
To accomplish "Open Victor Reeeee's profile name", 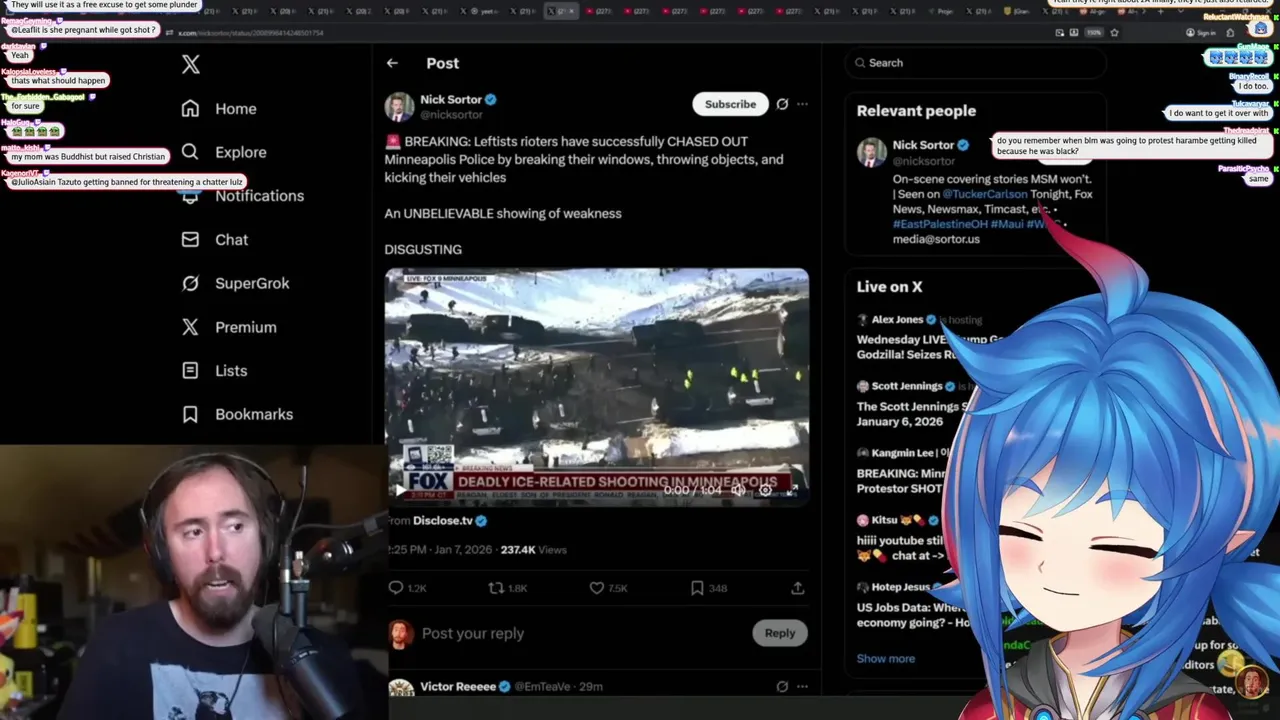I will click(458, 687).
